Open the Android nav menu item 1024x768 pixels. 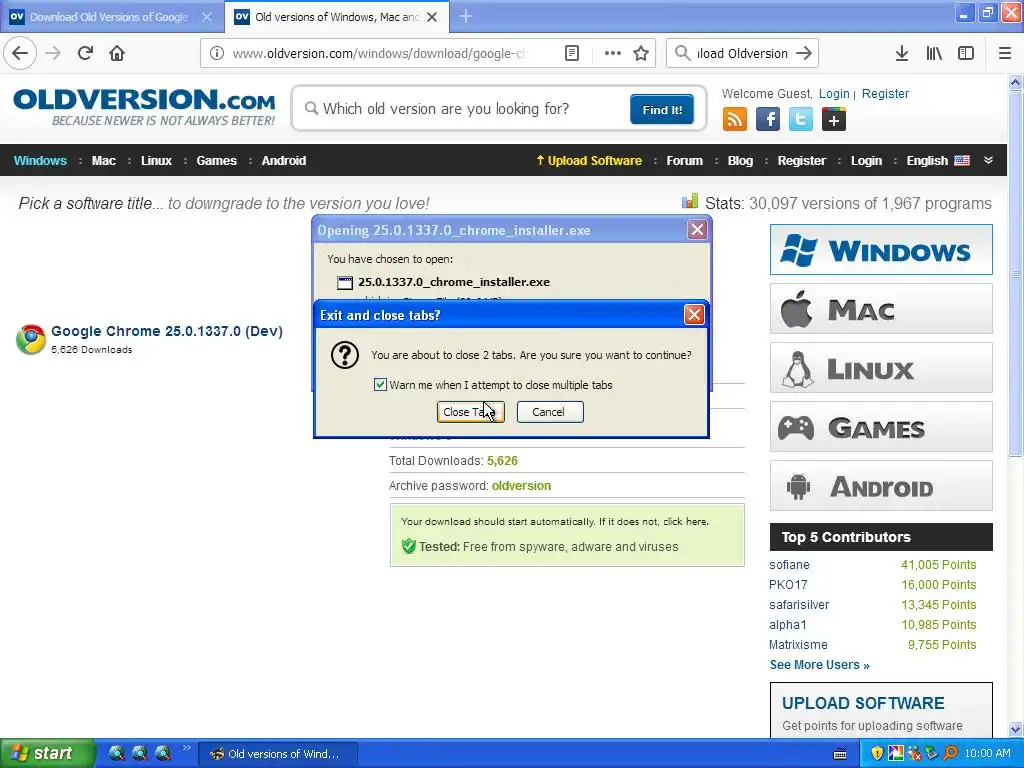click(283, 161)
